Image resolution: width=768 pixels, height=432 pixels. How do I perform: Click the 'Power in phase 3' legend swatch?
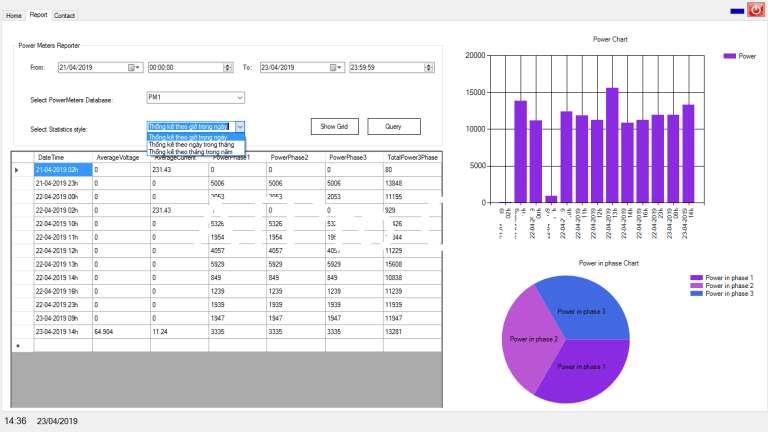[x=697, y=294]
